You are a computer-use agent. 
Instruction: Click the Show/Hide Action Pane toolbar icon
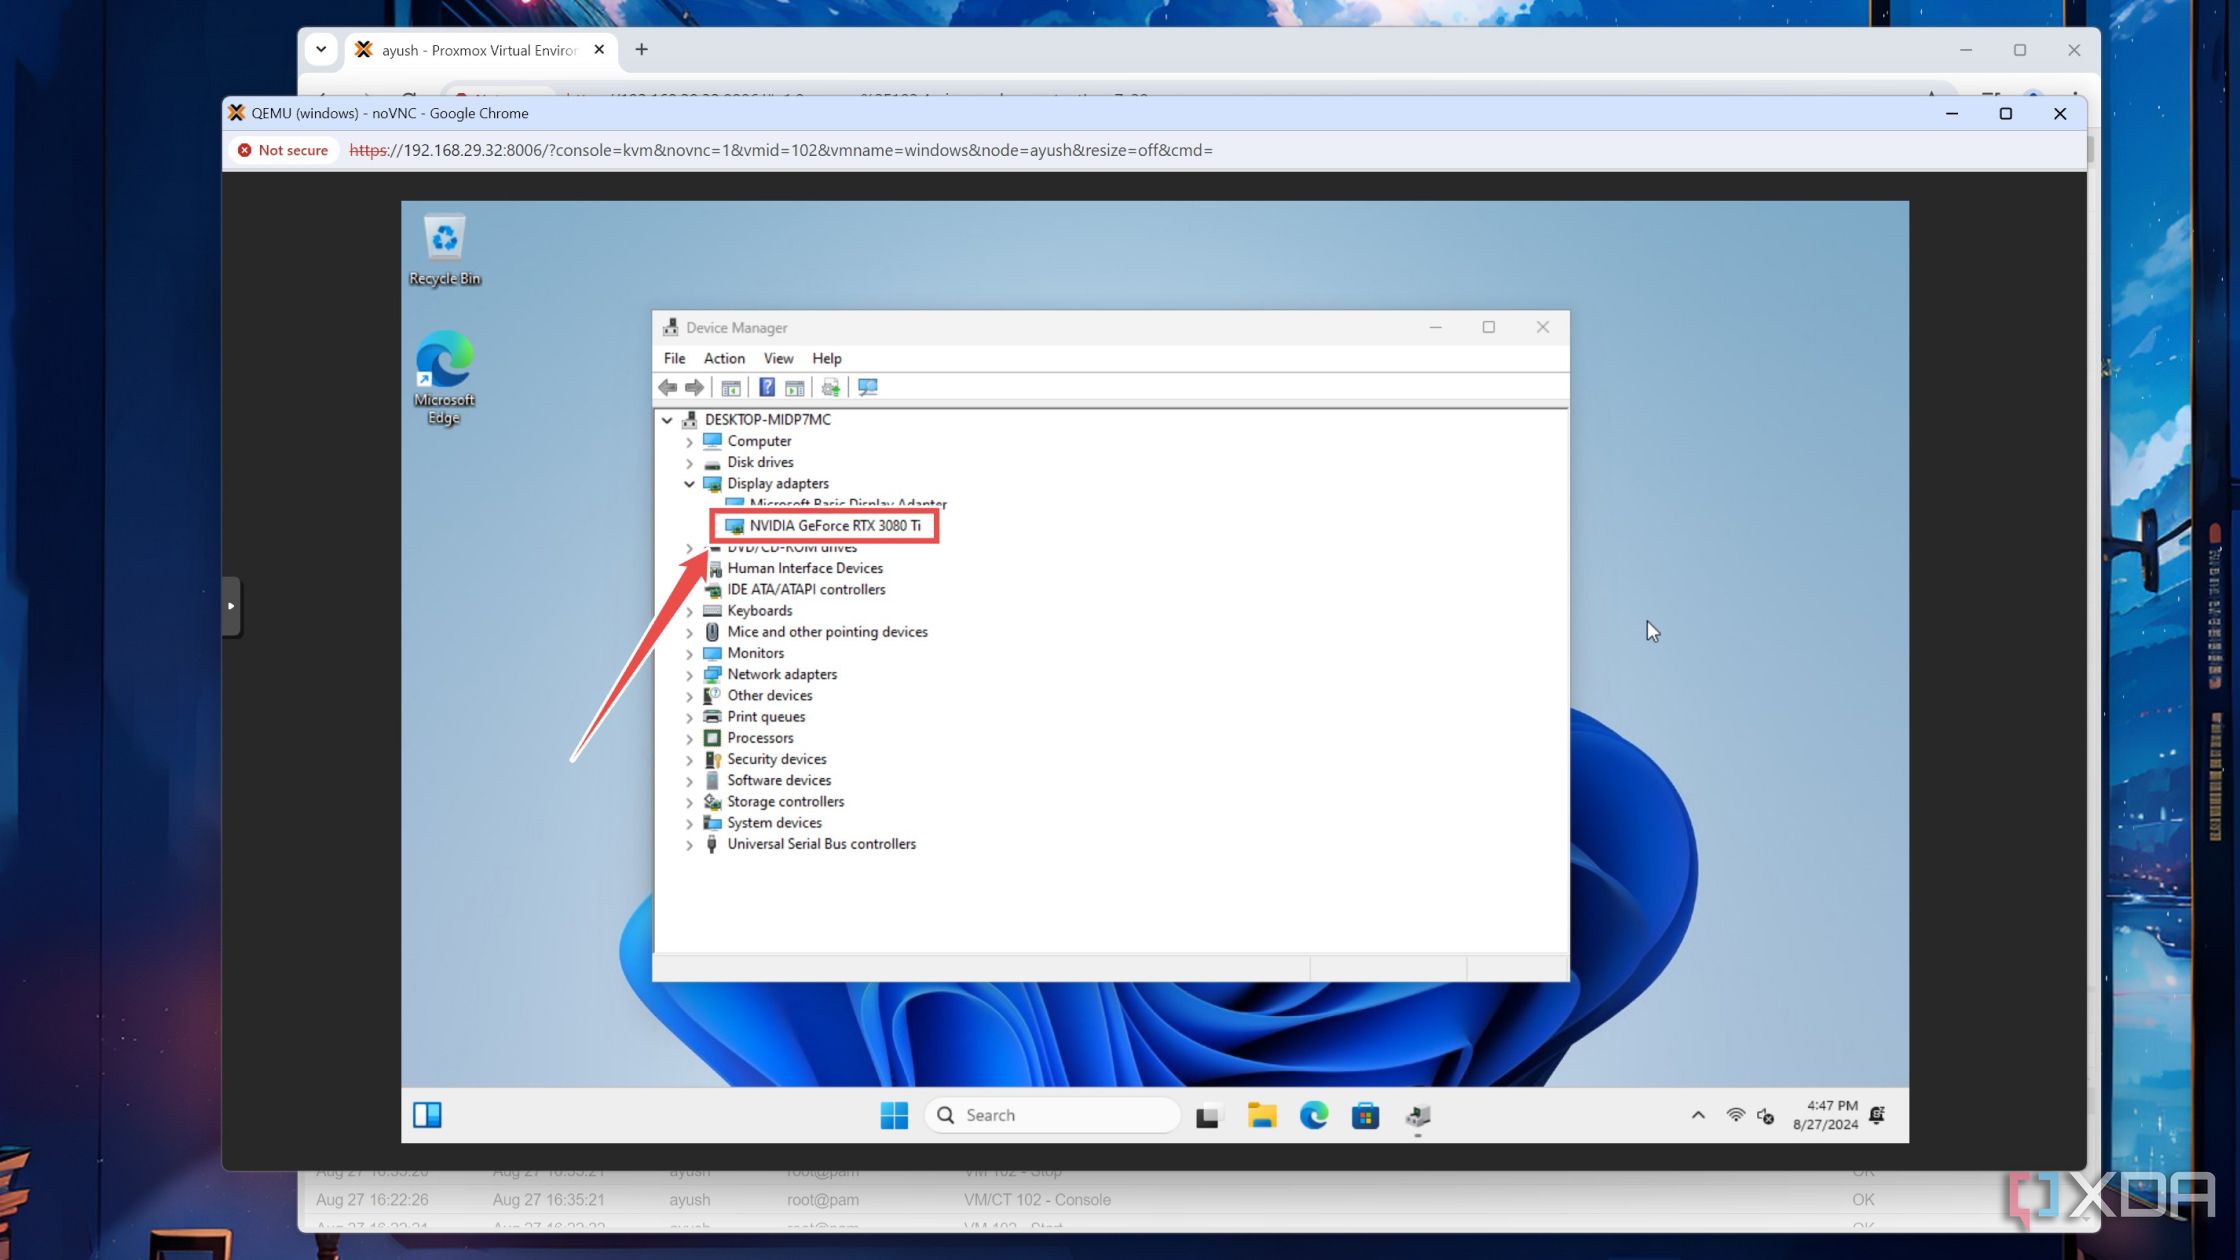(795, 388)
